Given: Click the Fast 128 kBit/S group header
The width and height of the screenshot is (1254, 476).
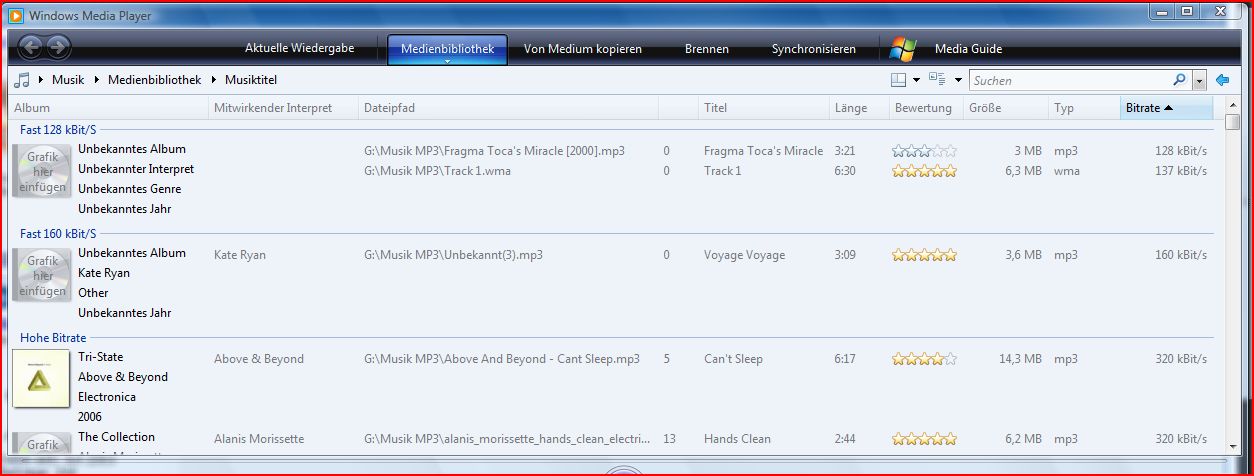Looking at the screenshot, I should point(58,130).
